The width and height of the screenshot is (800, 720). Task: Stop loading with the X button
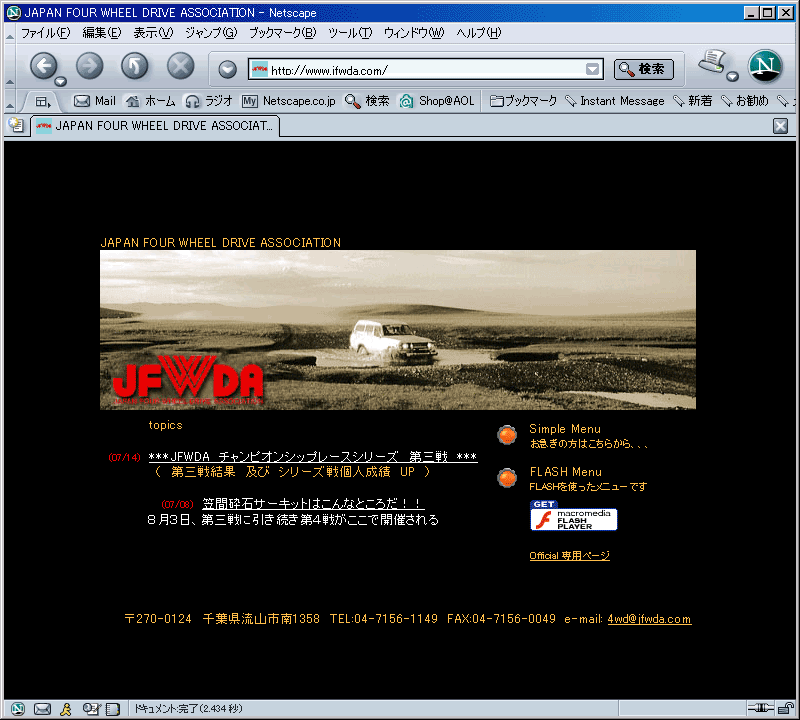tap(181, 66)
